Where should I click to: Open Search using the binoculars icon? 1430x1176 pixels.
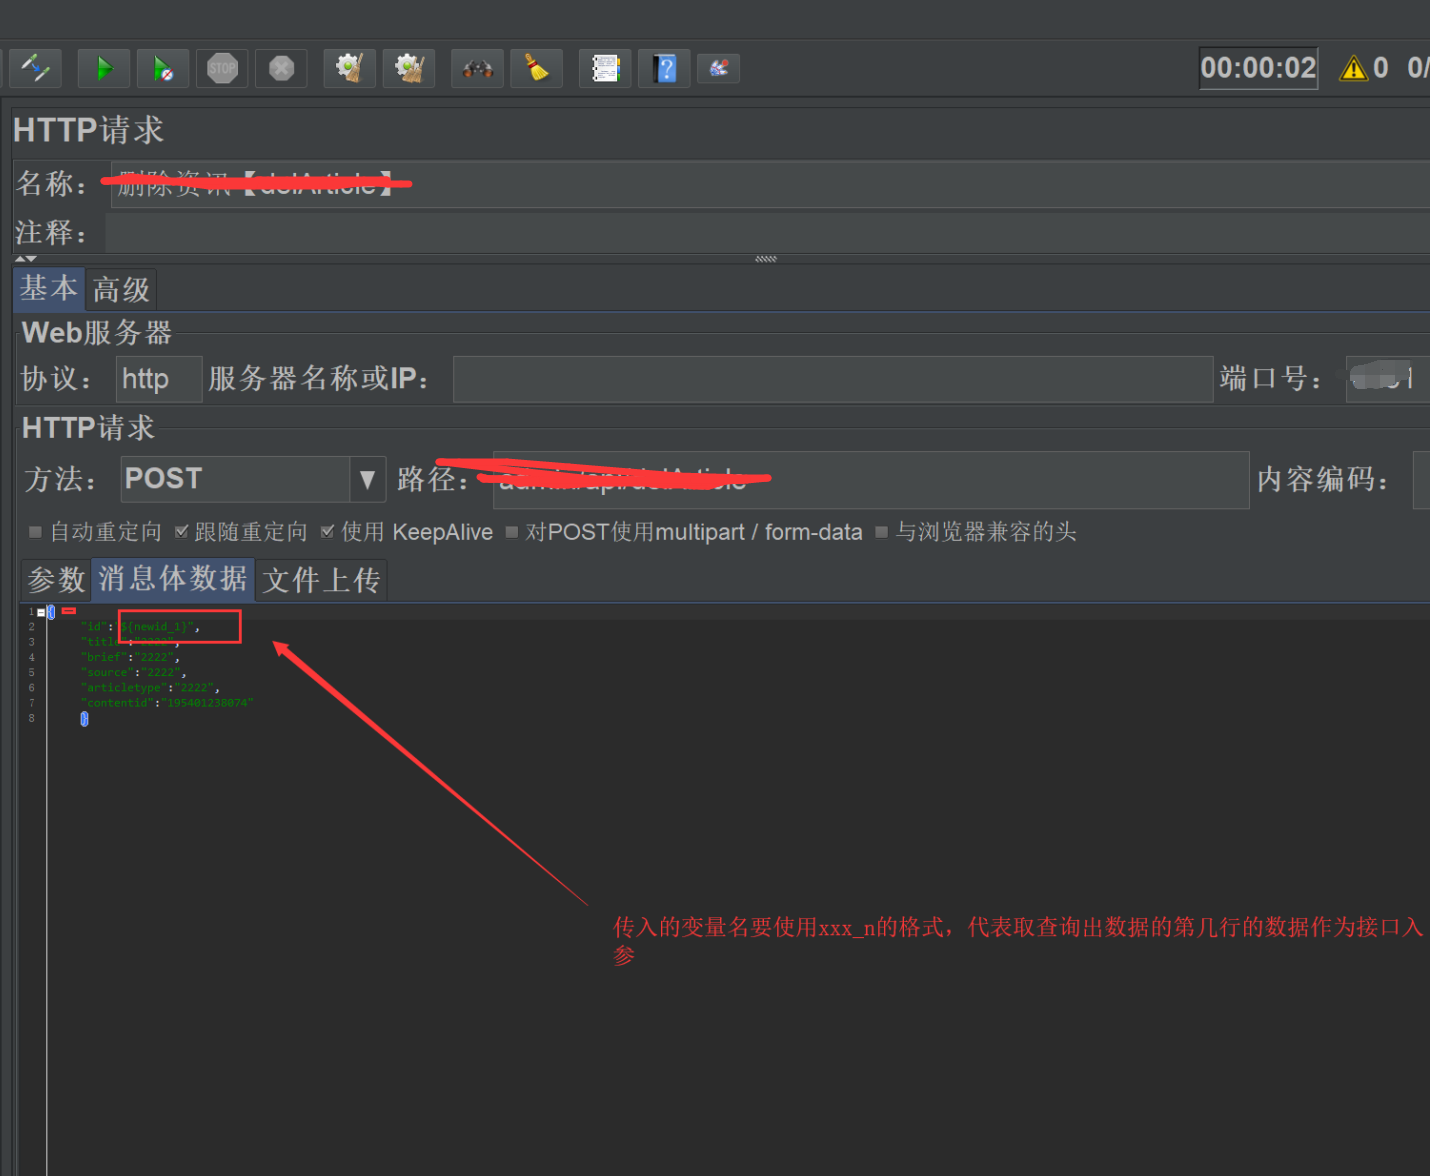477,68
